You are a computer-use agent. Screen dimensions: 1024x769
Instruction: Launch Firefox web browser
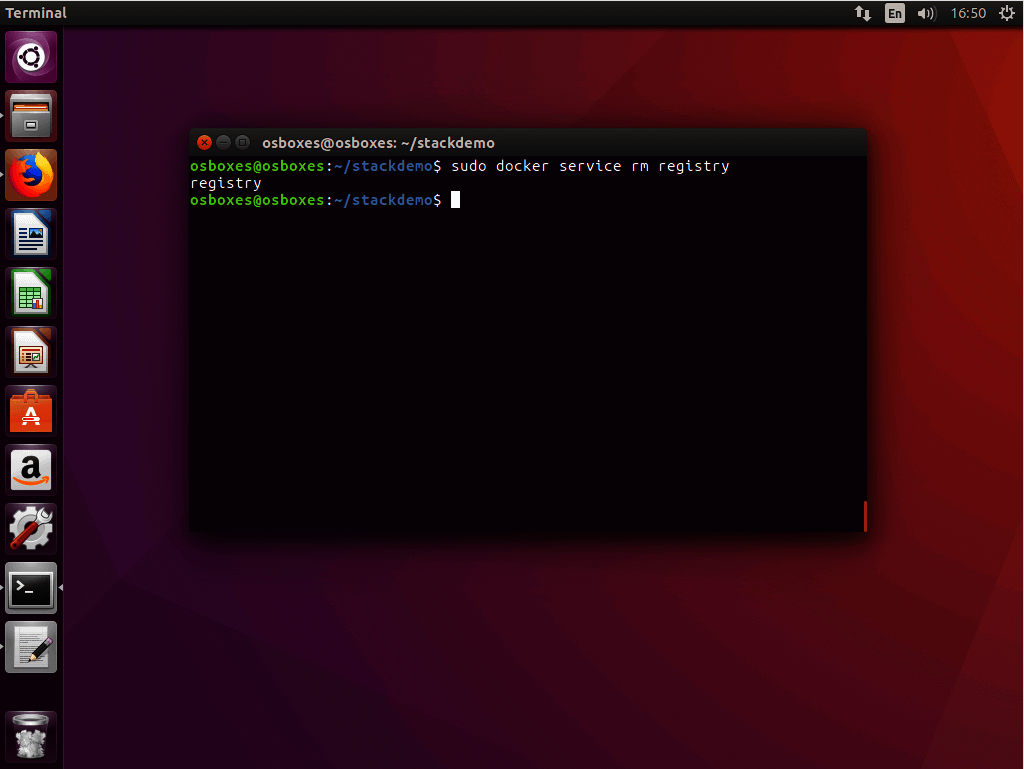[31, 175]
